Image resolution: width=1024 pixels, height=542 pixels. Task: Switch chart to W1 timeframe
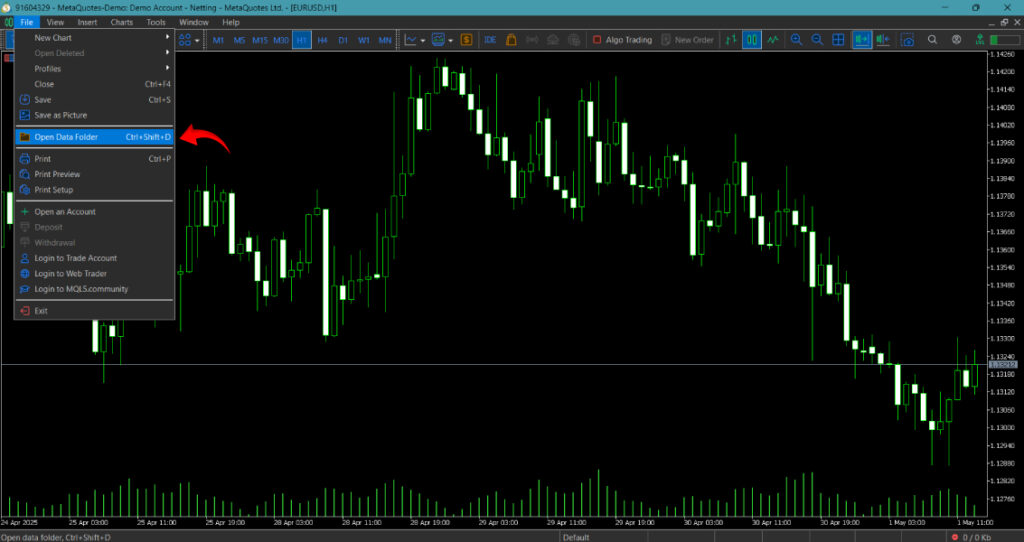(x=364, y=40)
